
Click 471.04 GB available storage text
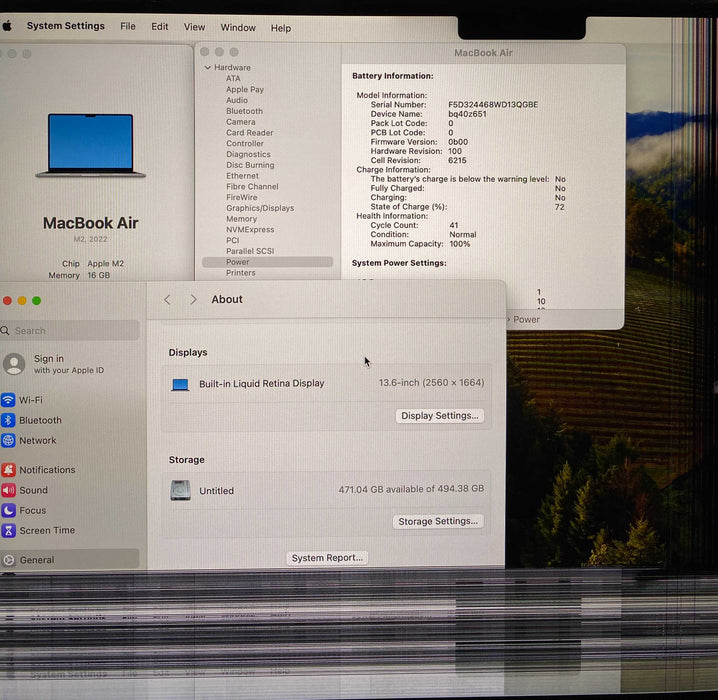411,489
